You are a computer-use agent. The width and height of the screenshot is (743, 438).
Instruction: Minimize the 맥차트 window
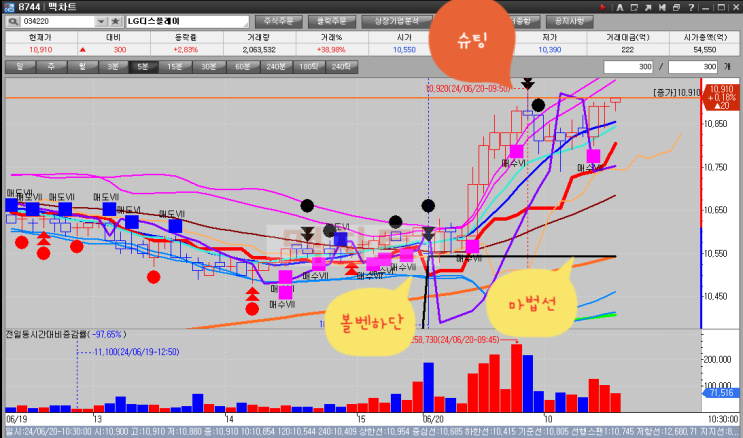(706, 8)
